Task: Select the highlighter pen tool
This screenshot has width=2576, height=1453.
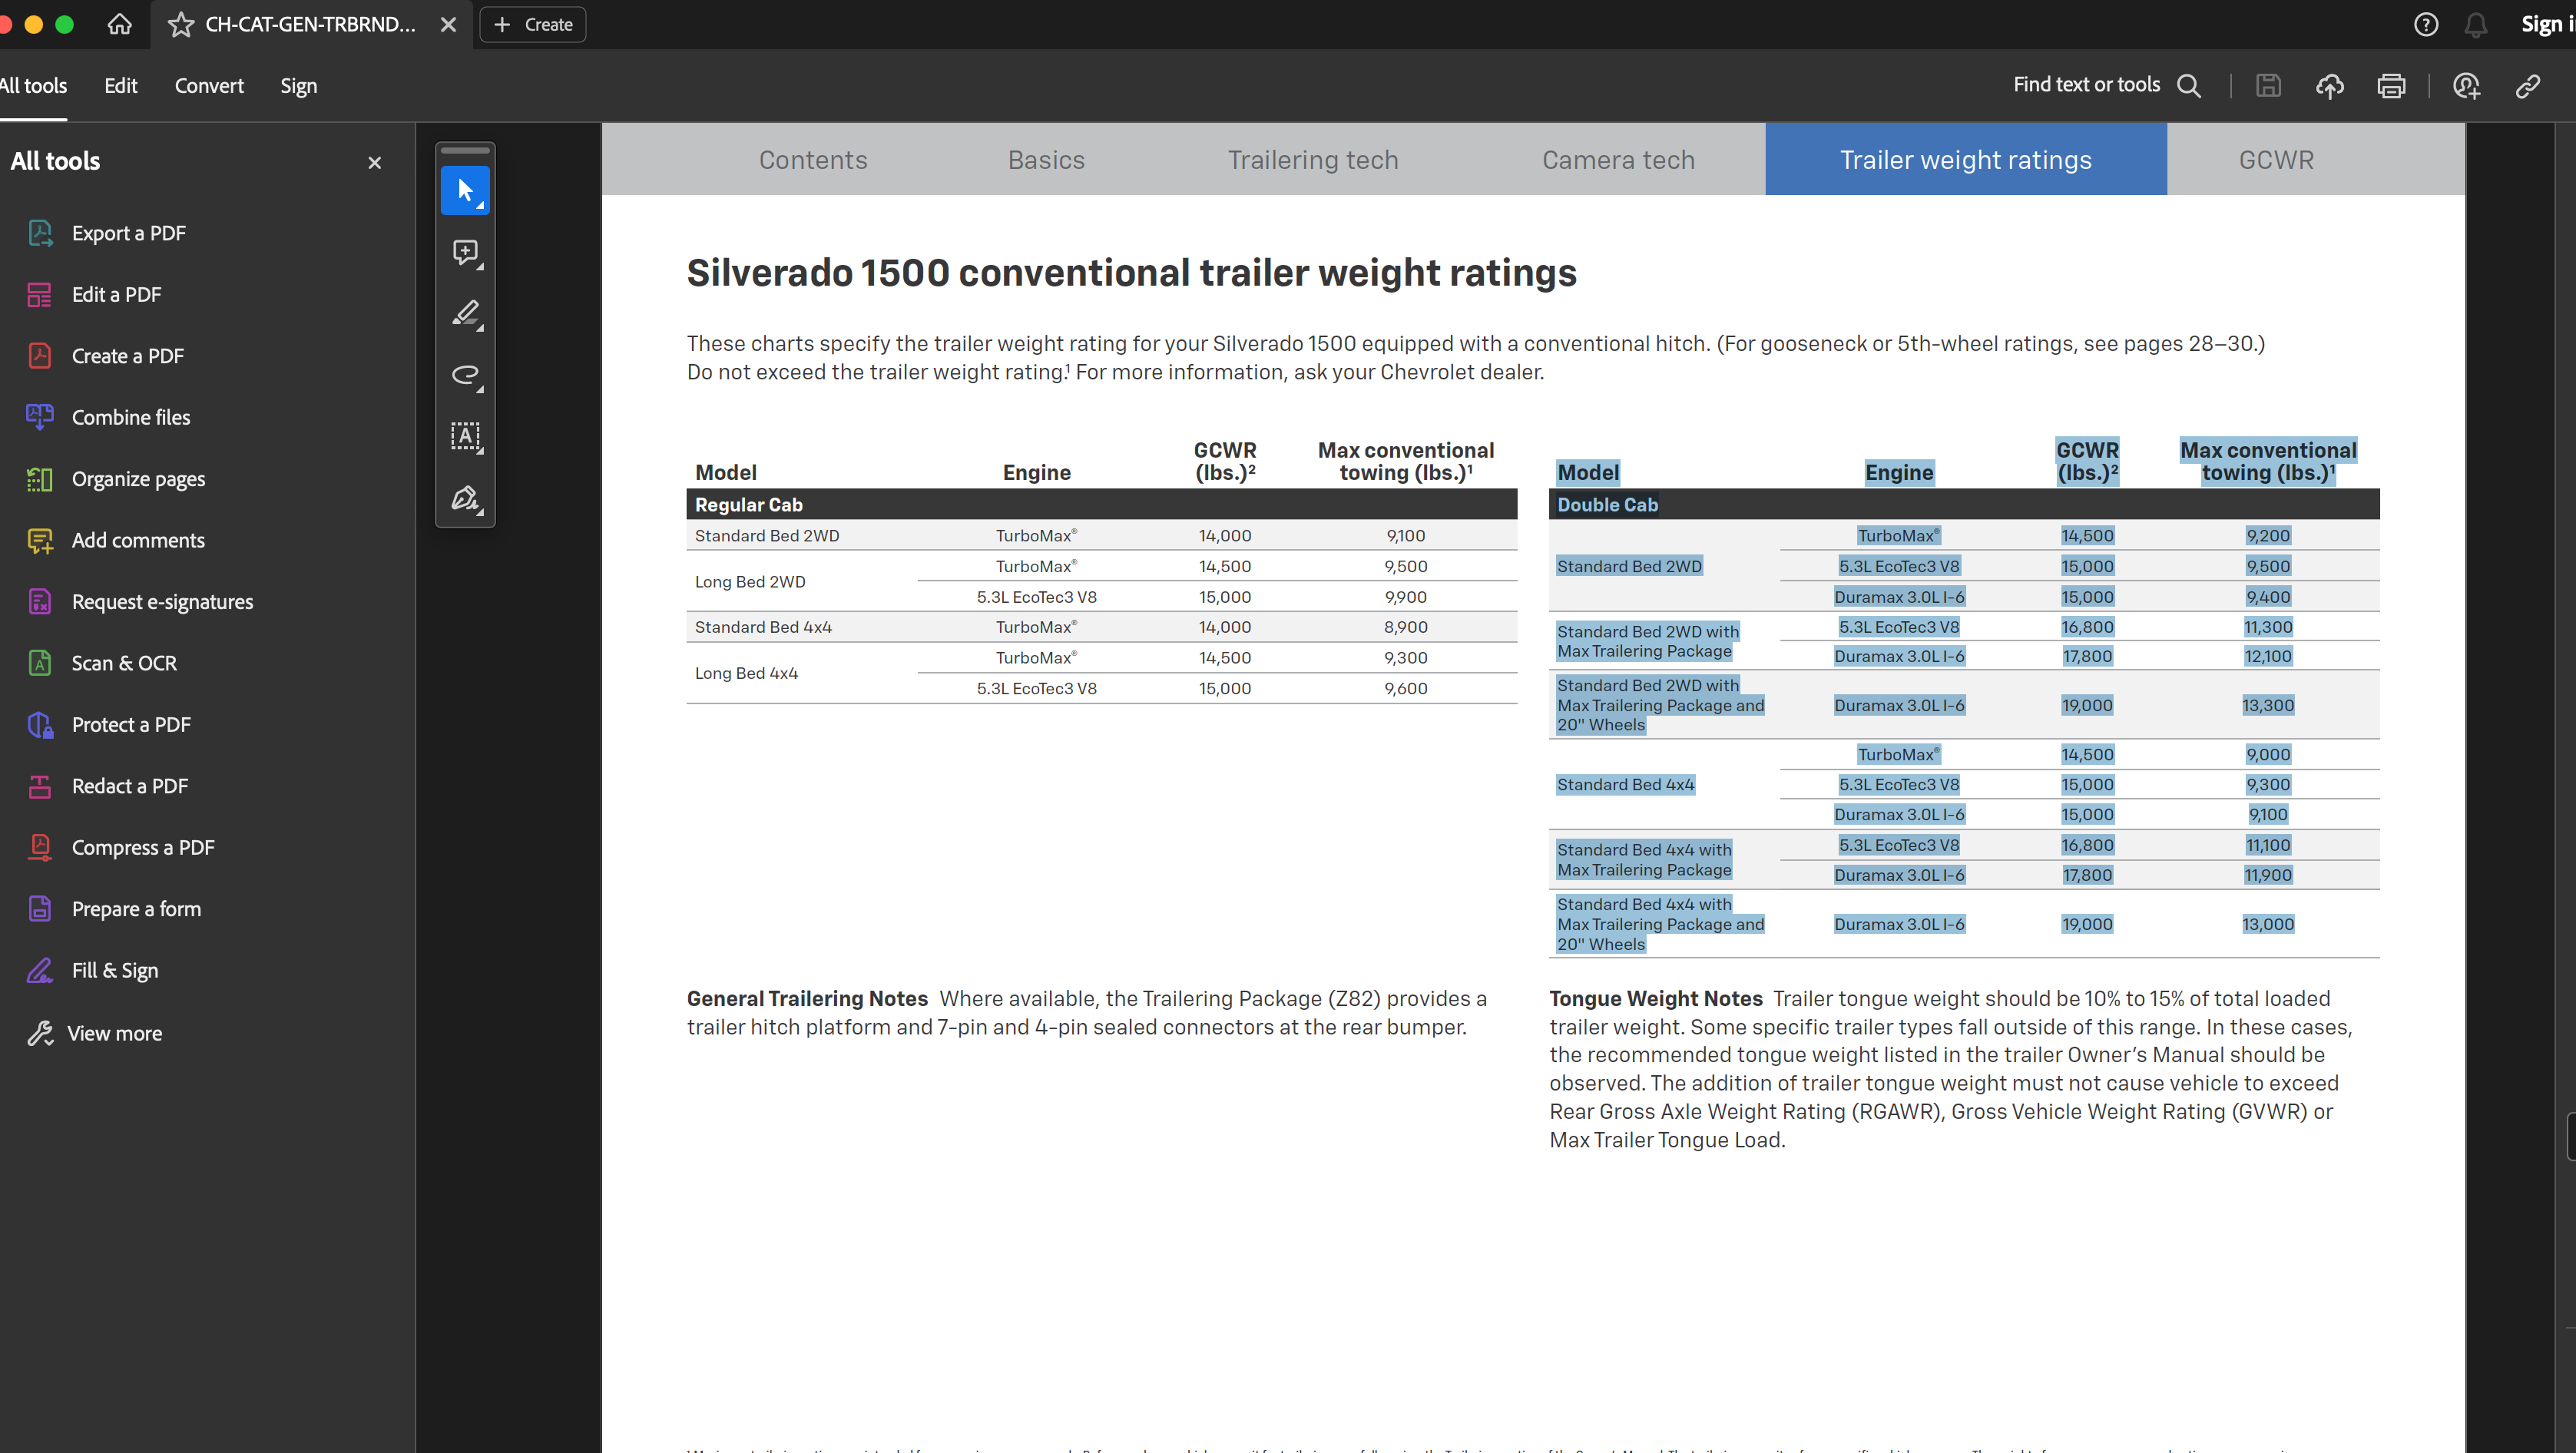Action: (465, 314)
